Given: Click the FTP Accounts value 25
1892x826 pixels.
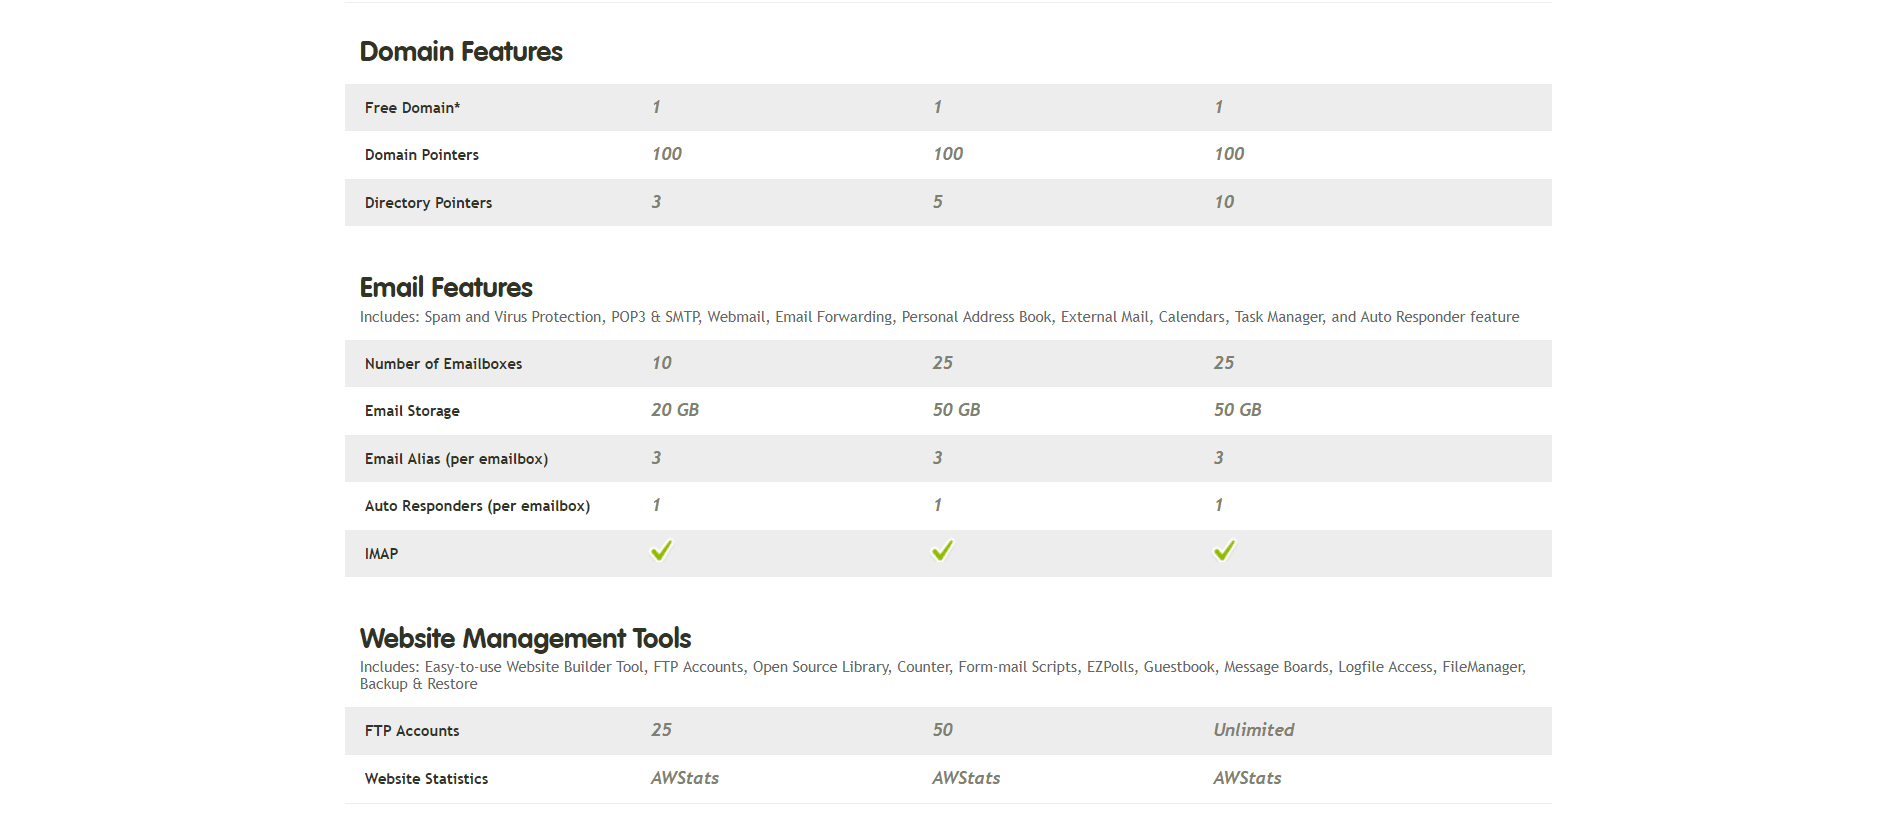Looking at the screenshot, I should coord(662,730).
